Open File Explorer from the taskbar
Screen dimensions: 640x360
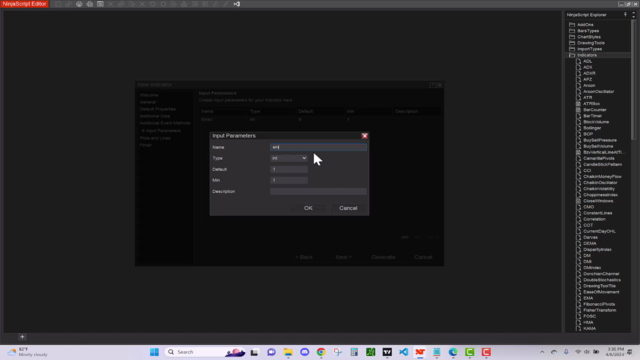(x=288, y=352)
